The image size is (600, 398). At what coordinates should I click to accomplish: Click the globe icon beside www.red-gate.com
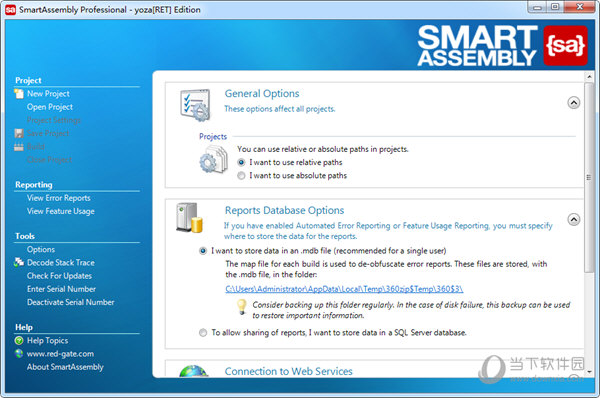[x=19, y=354]
